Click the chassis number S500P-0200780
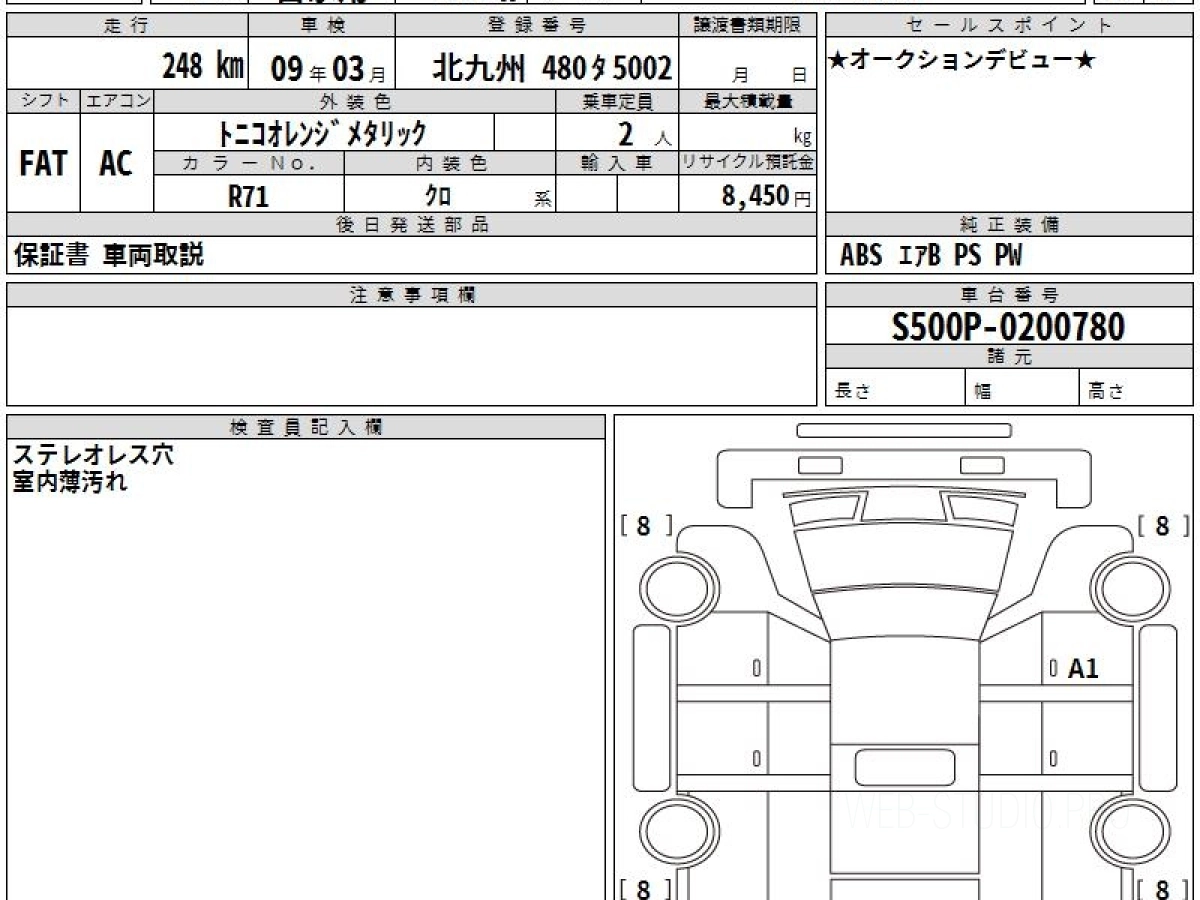Viewport: 1200px width, 900px height. coord(1009,326)
